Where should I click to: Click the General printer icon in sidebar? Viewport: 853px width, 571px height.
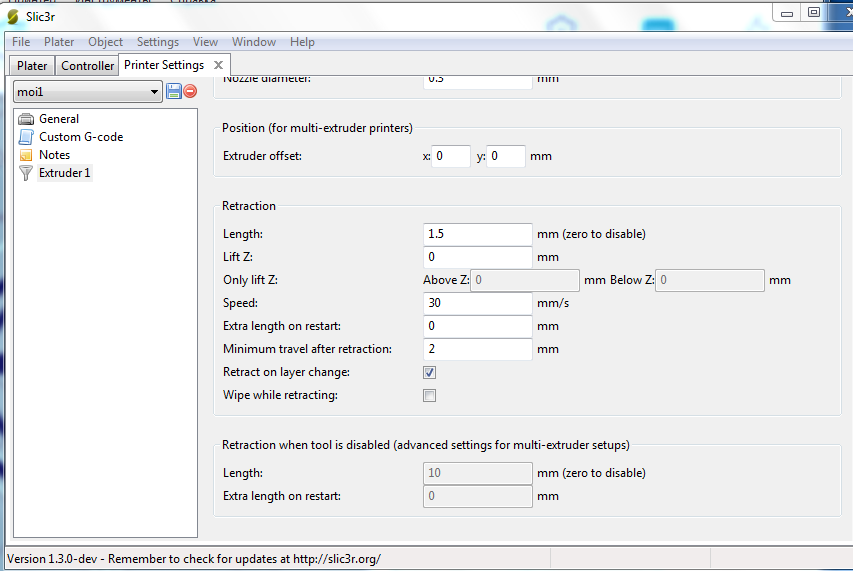(26, 119)
